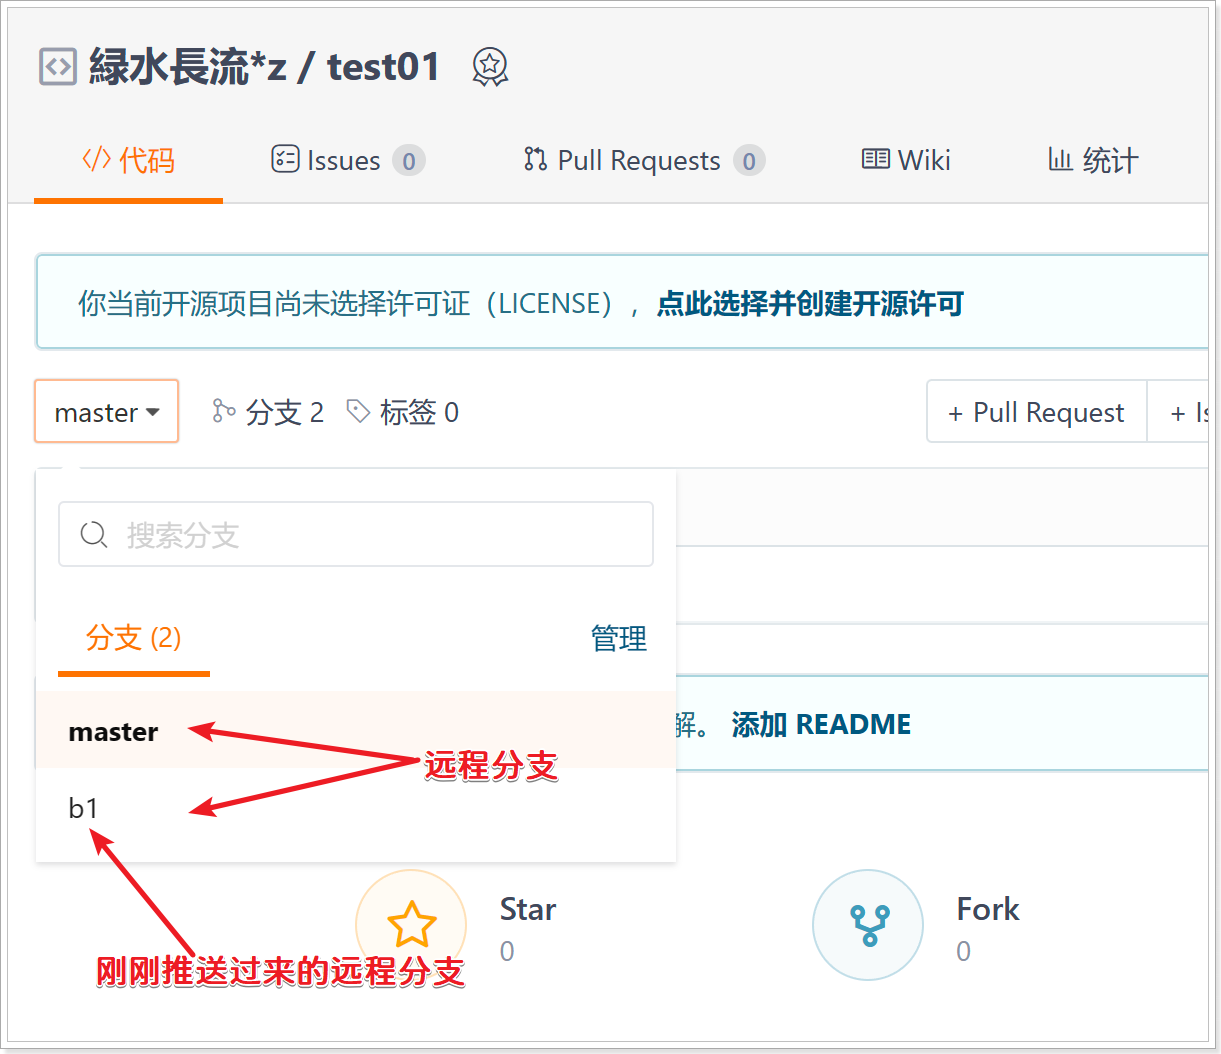Click the magnifier icon in branch search
Screen dimensions: 1221x1054
(x=94, y=535)
